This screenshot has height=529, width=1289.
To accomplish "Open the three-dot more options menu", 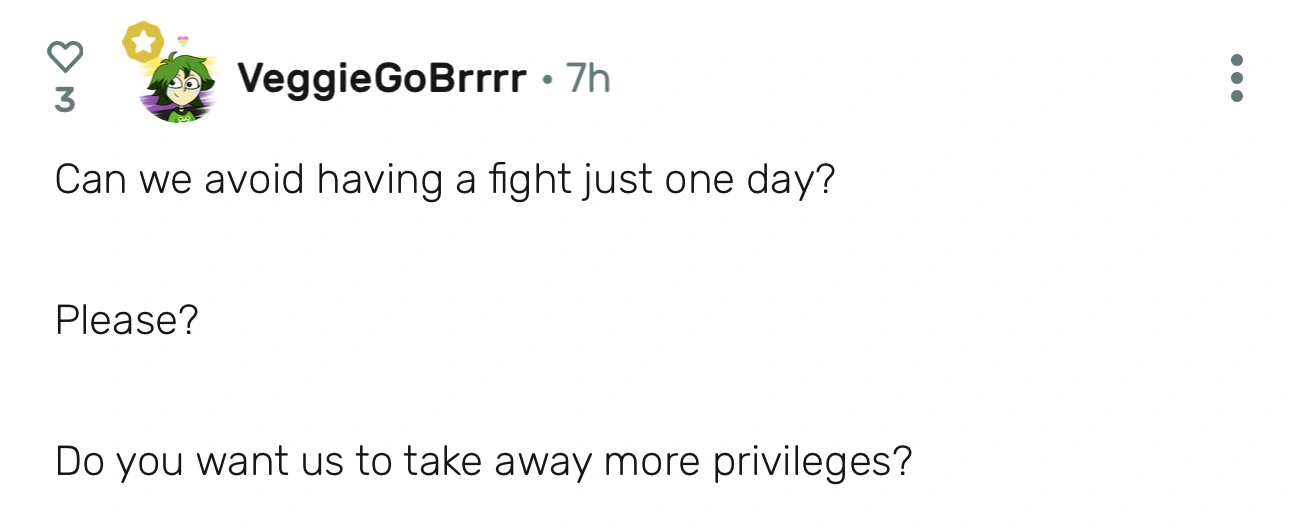I will (1237, 78).
